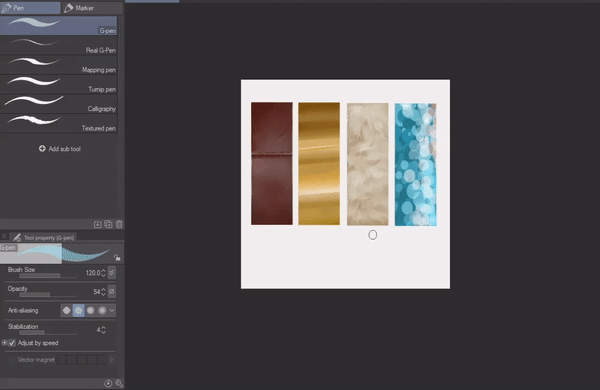
Task: Click the Stabilization stepper arrows
Action: pyautogui.click(x=103, y=330)
